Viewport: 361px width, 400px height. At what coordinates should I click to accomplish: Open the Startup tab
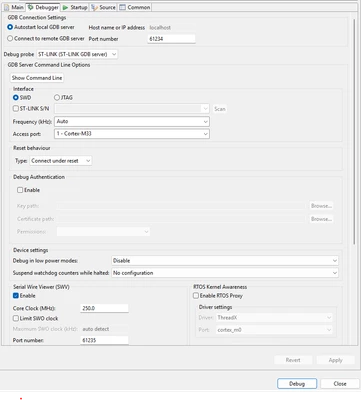(x=75, y=7)
